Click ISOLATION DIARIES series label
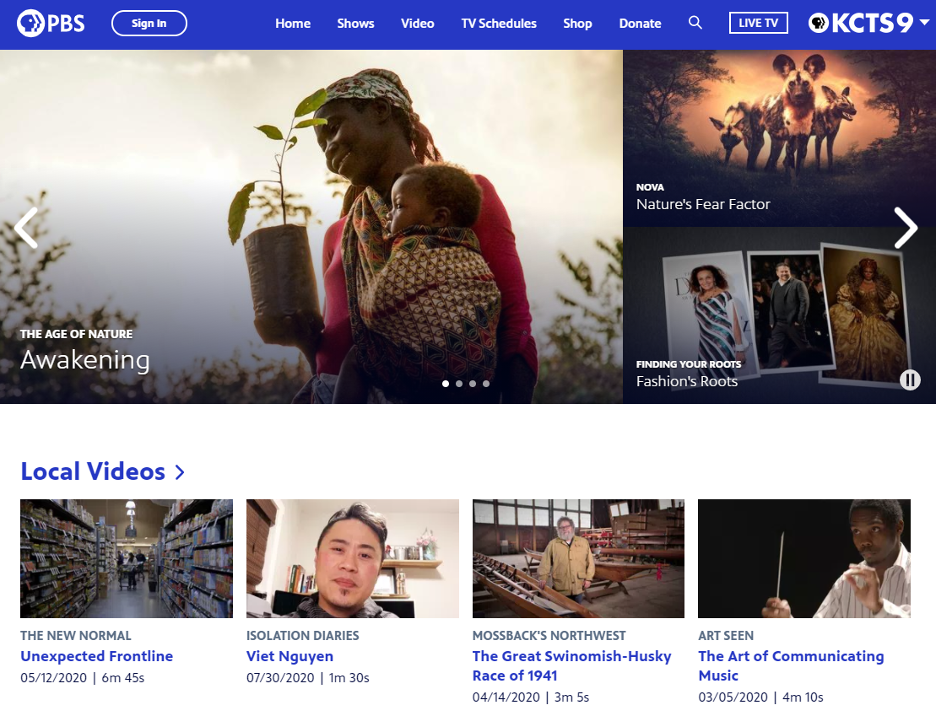Image resolution: width=936 pixels, height=716 pixels. click(x=303, y=635)
